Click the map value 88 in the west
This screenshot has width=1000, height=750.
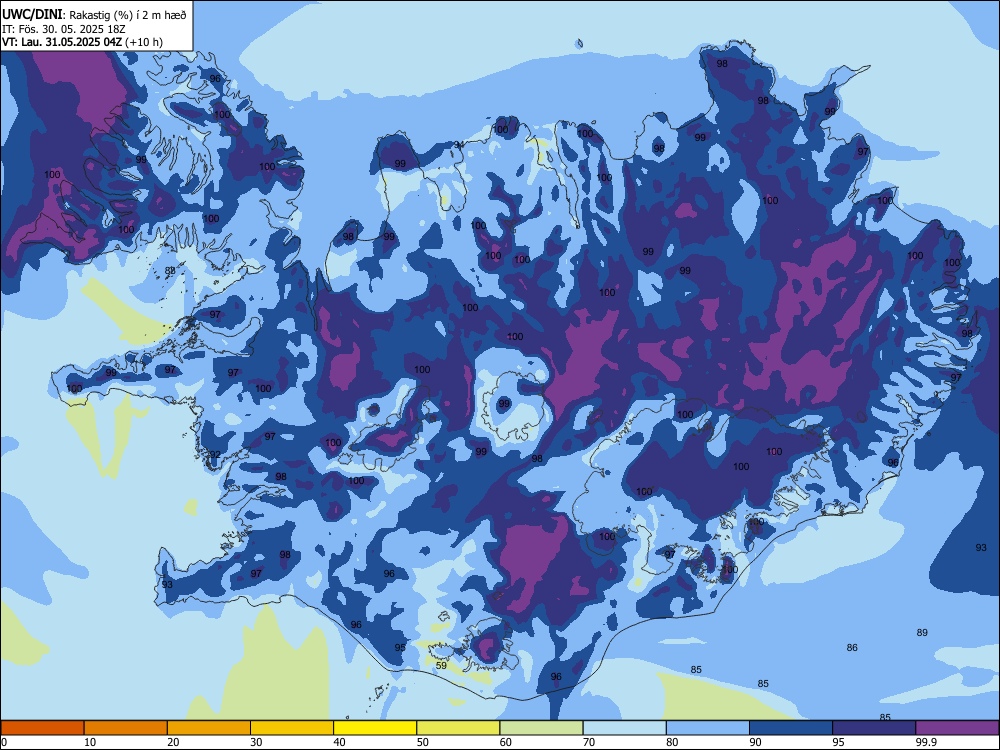point(170,270)
